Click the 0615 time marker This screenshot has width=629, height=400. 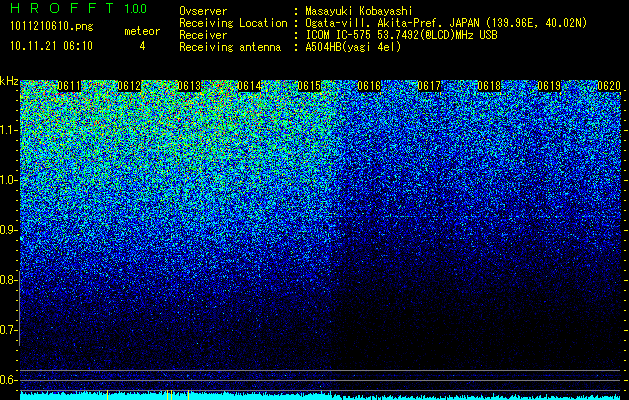[309, 86]
